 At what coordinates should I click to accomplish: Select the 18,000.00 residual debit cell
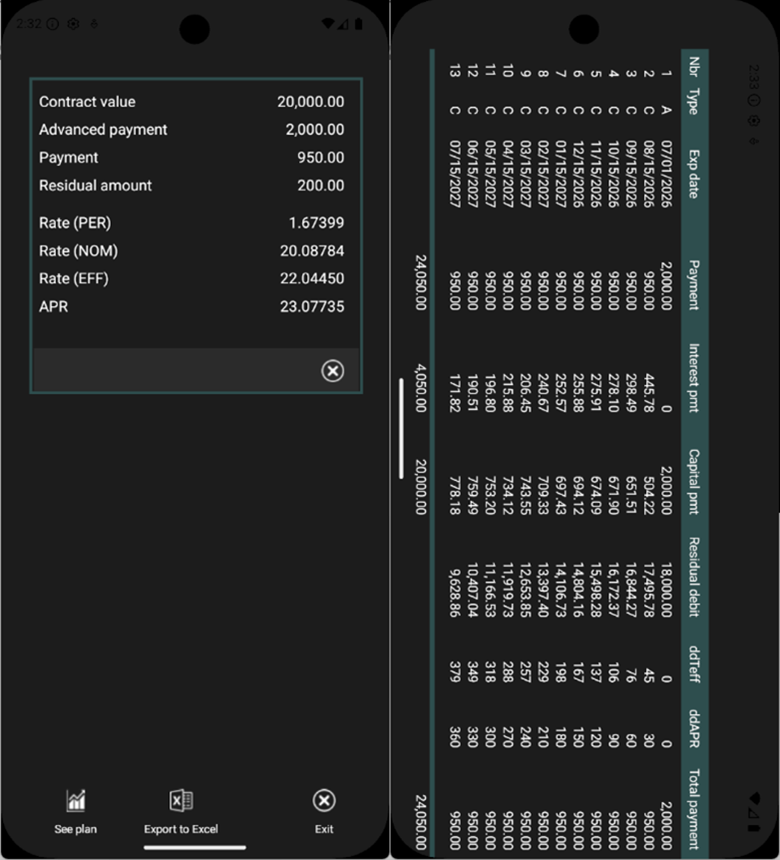coord(666,590)
